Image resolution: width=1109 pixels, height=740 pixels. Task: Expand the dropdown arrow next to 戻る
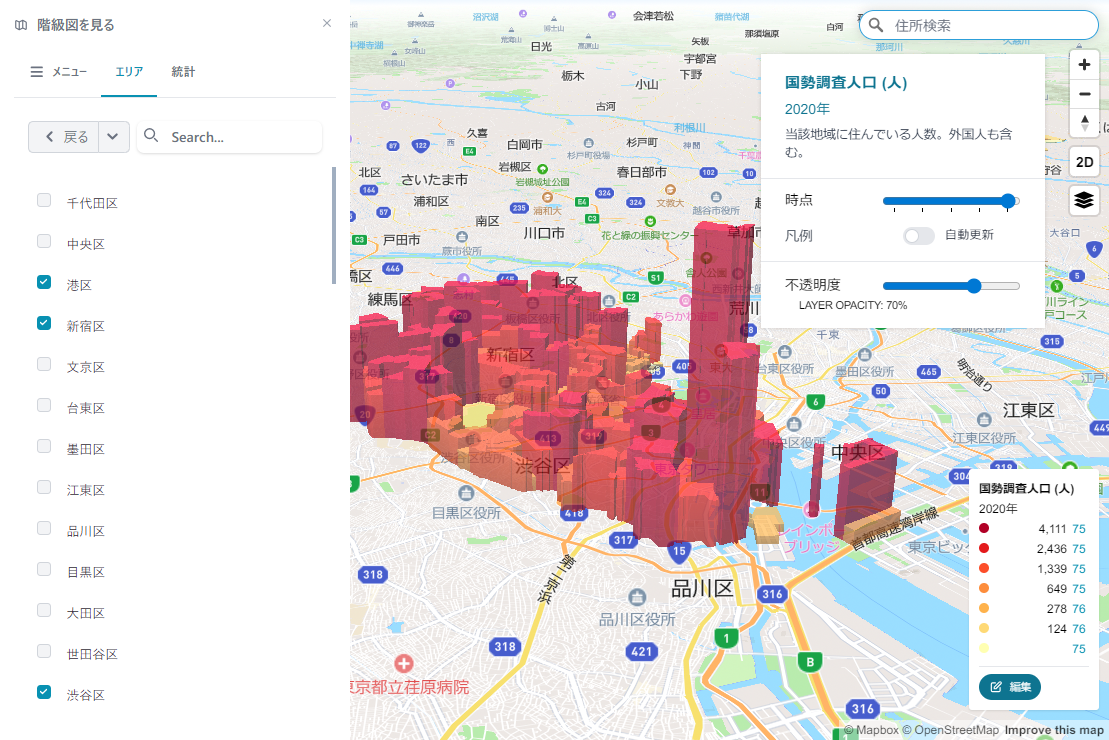pos(114,137)
